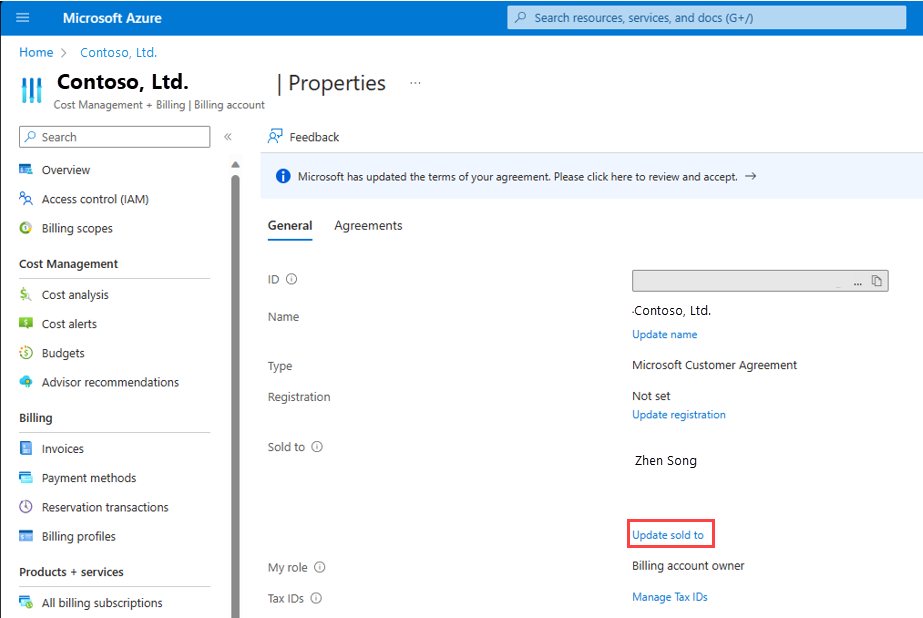Click the 'Zhen Song' sold-to value
The height and width of the screenshot is (618, 923).
pos(666,460)
